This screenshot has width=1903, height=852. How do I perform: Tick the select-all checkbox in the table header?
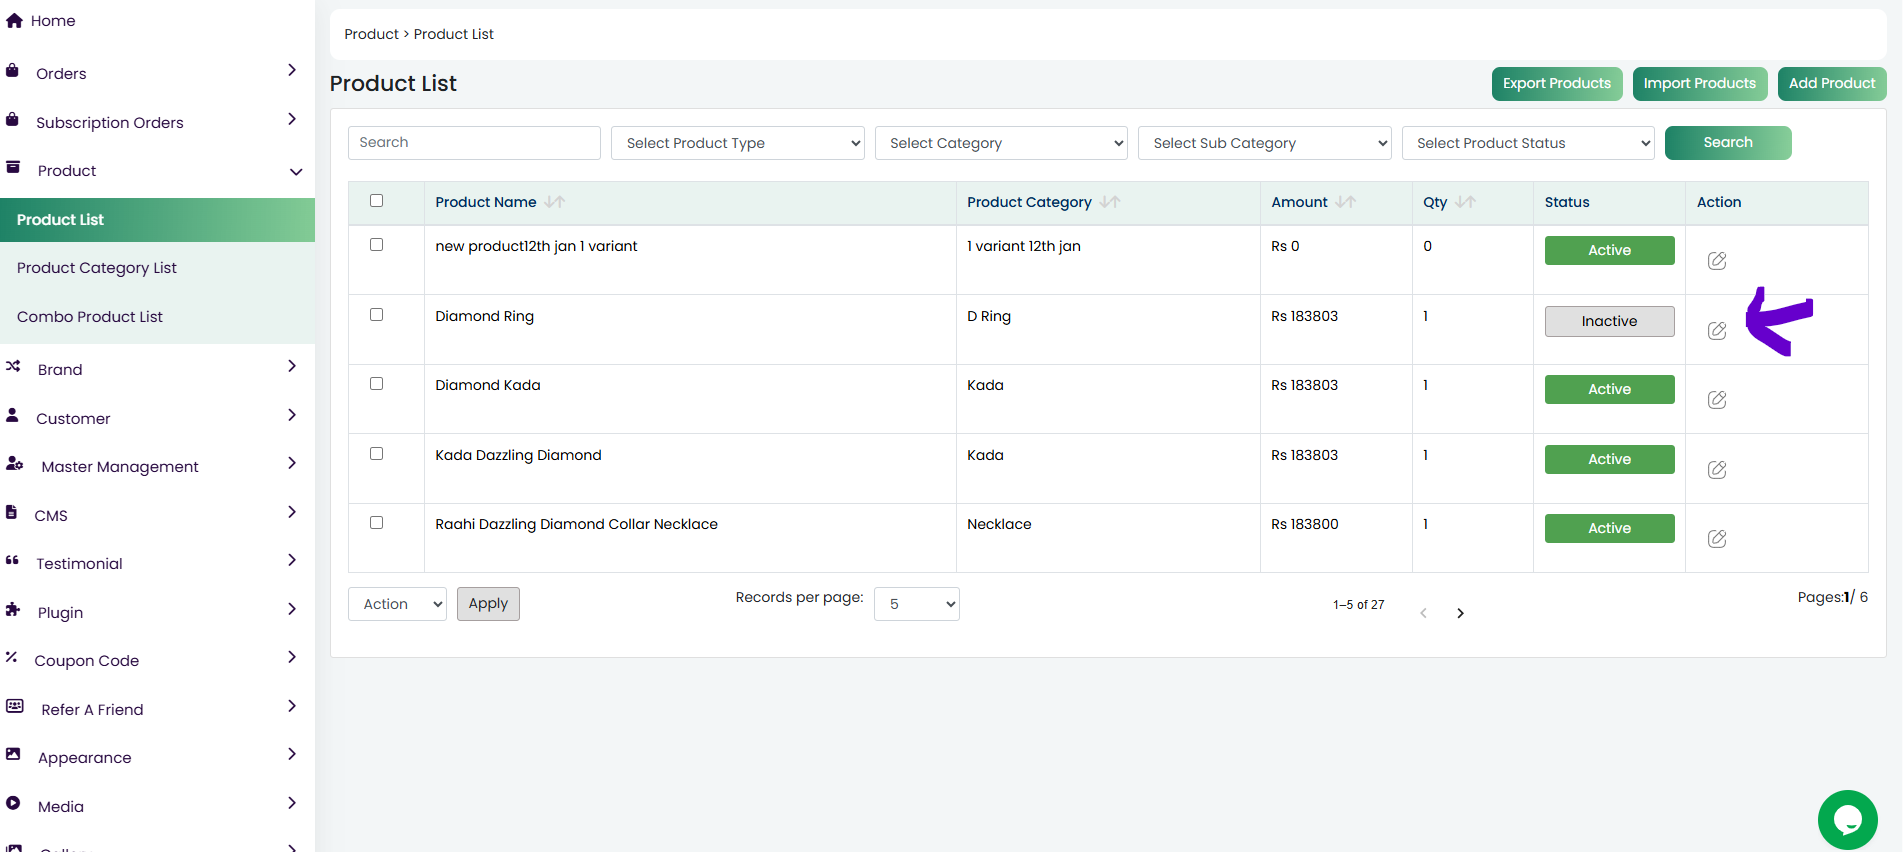(x=377, y=201)
